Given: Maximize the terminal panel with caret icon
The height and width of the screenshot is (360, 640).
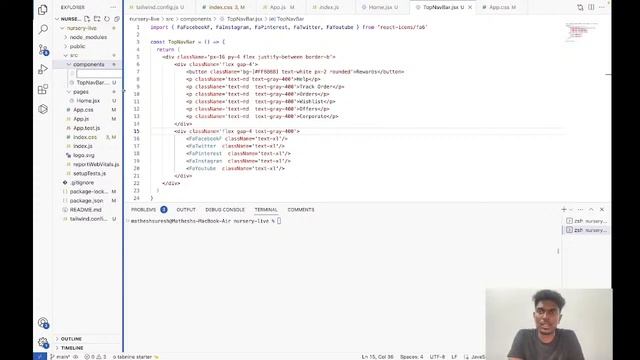Looking at the screenshot, I should tap(591, 209).
